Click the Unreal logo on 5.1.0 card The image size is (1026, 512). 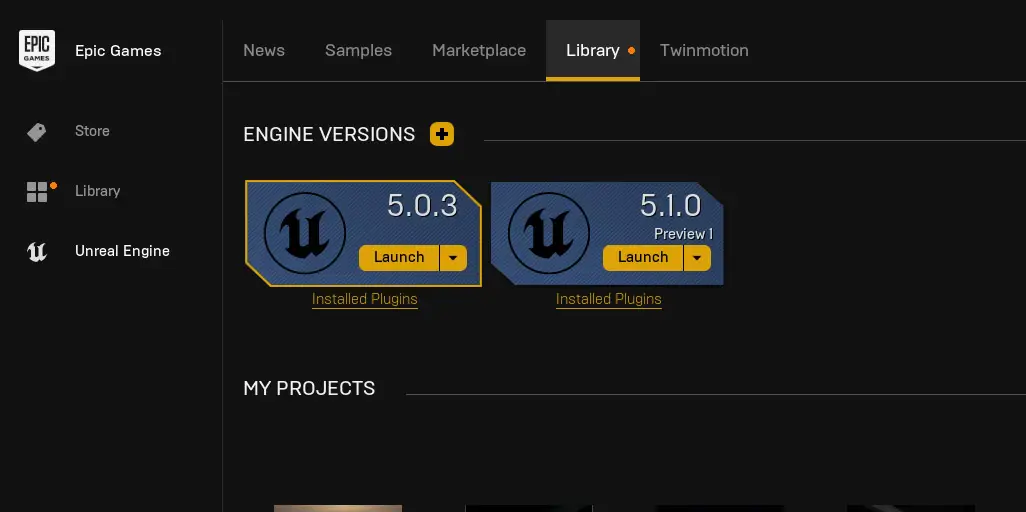coord(549,234)
